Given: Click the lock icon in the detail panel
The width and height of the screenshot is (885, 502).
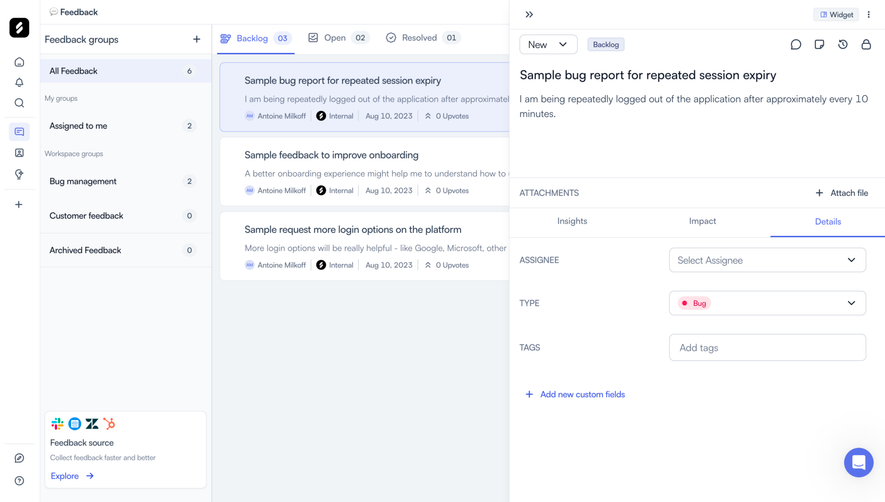Looking at the screenshot, I should tap(866, 45).
